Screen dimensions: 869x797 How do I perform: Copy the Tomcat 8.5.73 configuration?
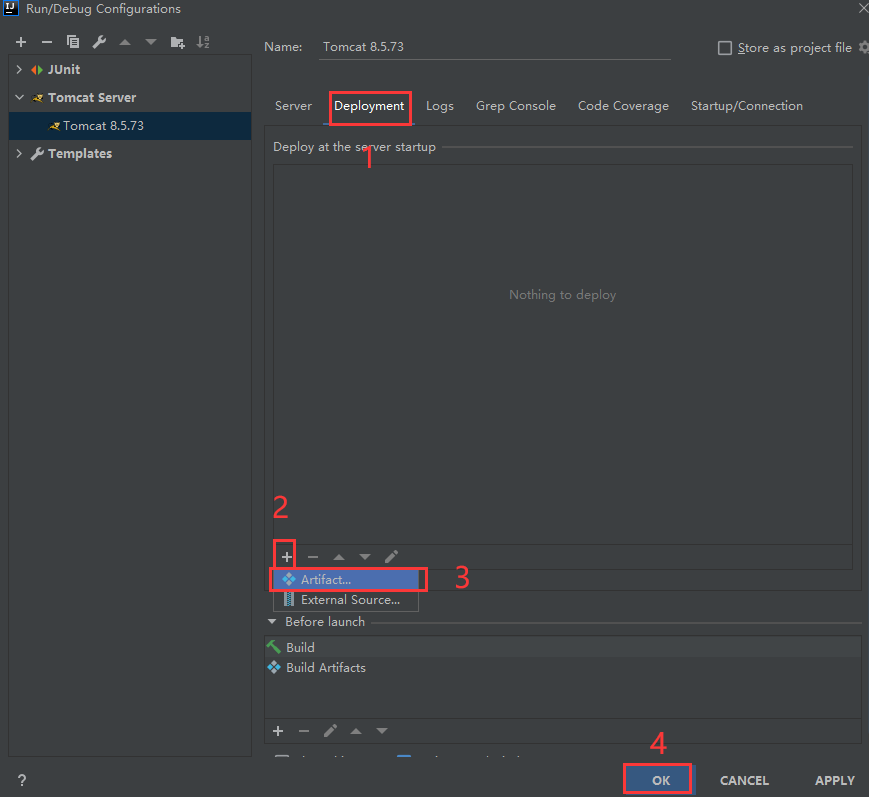click(x=71, y=42)
